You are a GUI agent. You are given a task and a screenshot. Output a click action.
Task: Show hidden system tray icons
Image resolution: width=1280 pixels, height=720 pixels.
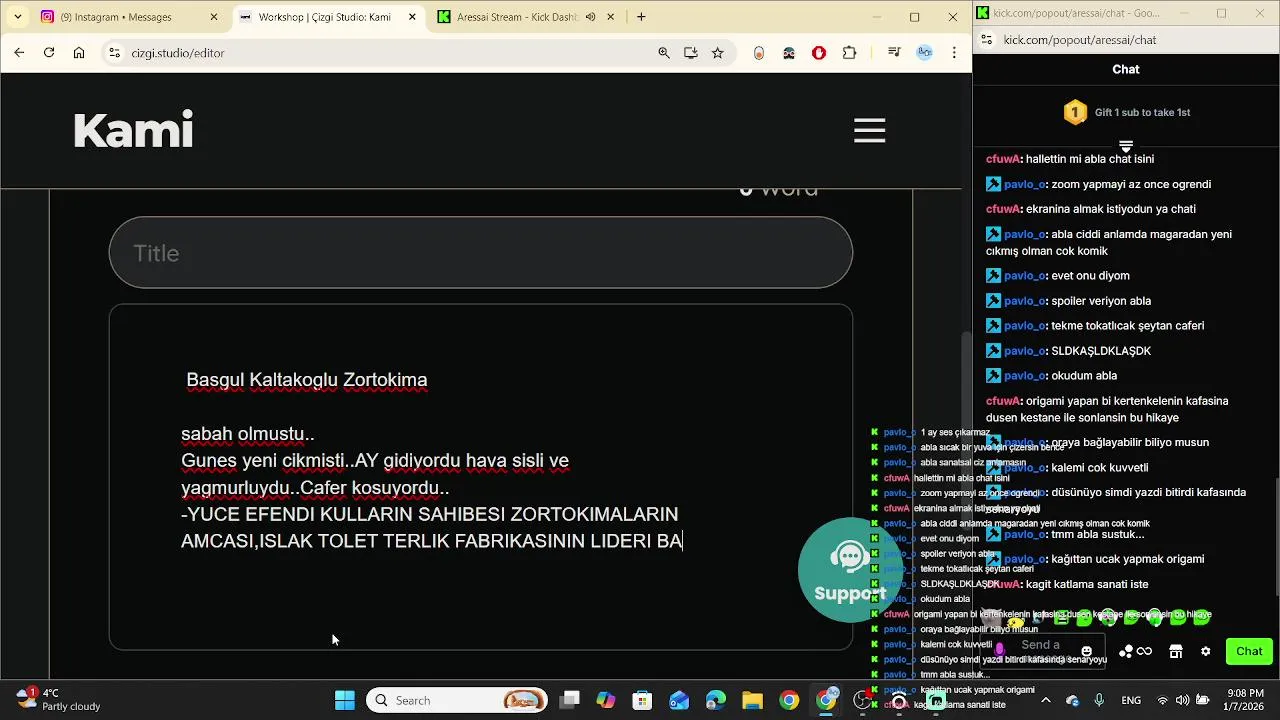1046,700
